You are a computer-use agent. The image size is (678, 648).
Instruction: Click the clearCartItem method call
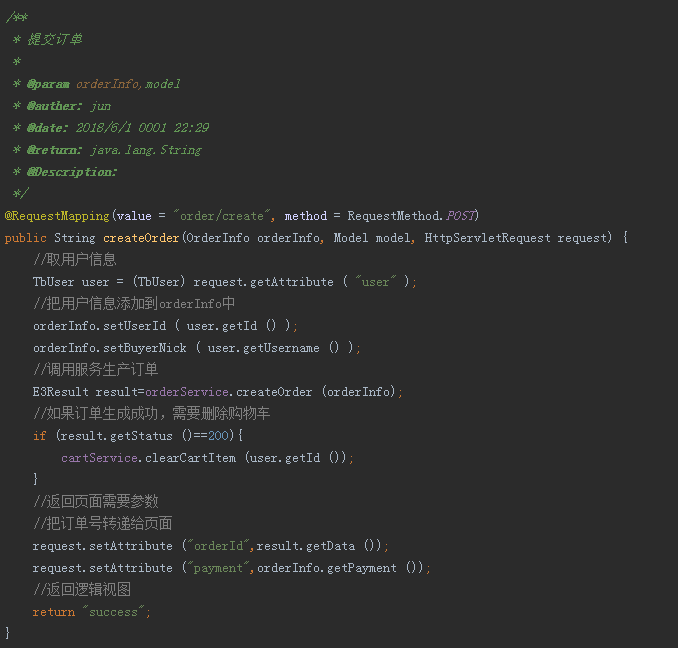[191, 458]
